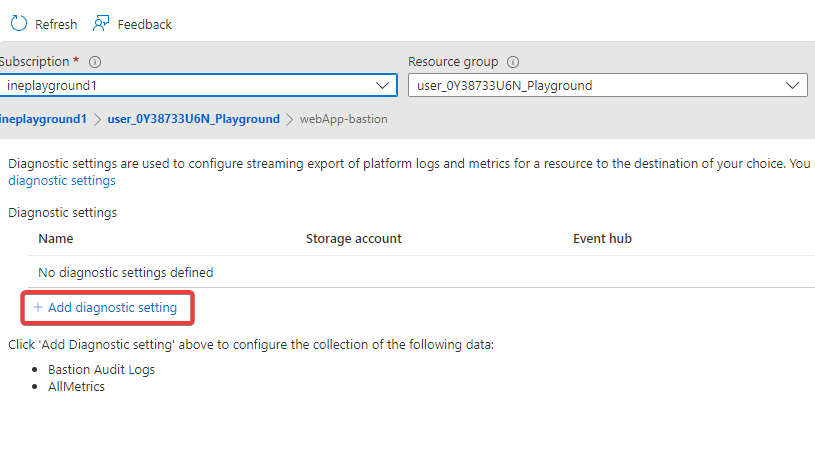Viewport: 815px width, 456px height.
Task: Click the Refresh circular arrow icon
Action: click(x=18, y=23)
